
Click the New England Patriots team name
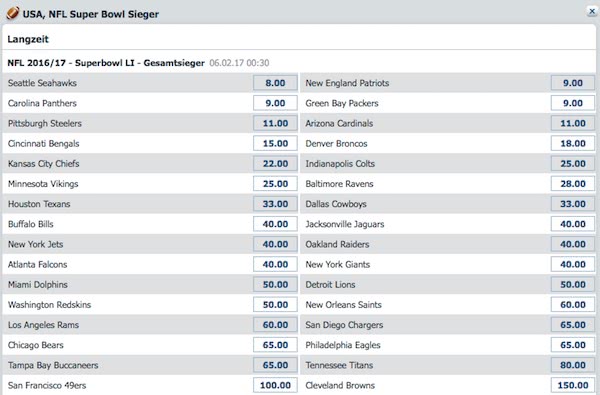coord(347,83)
